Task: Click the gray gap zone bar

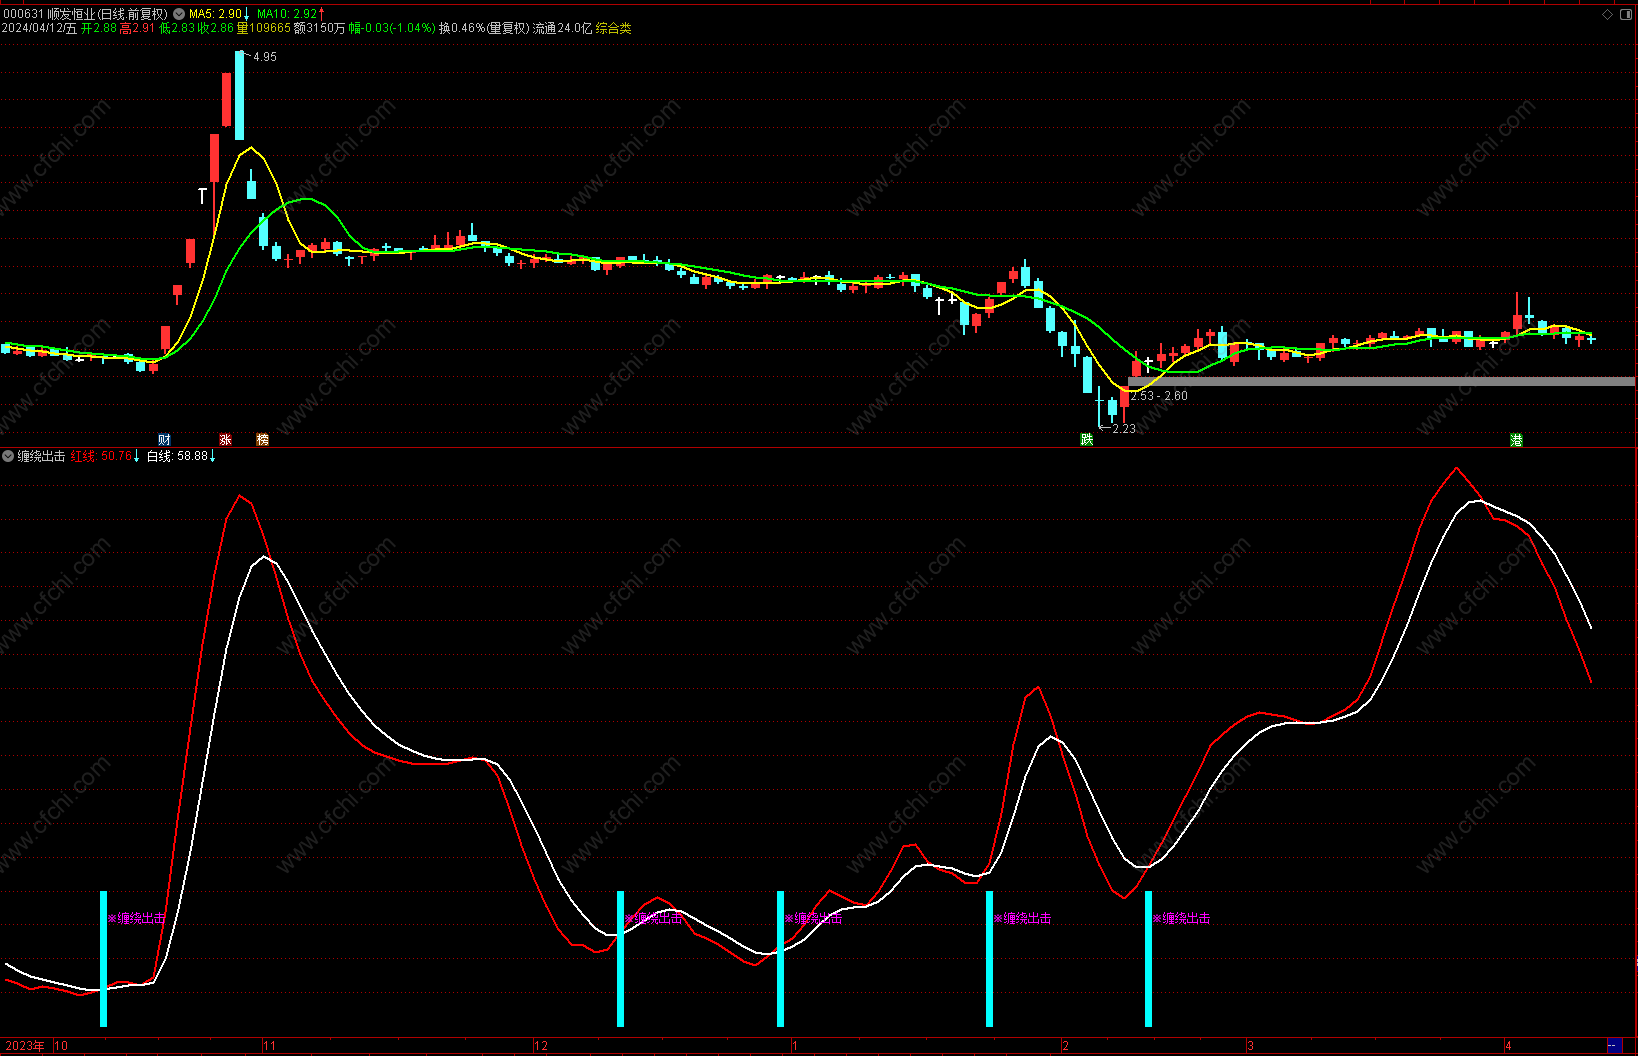Action: tap(1381, 381)
